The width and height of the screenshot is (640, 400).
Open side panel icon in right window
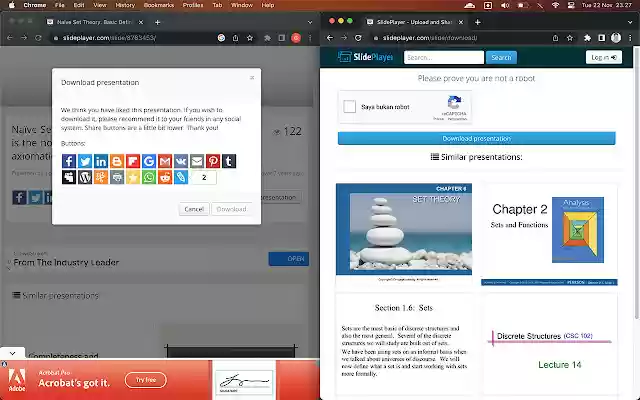pos(602,38)
